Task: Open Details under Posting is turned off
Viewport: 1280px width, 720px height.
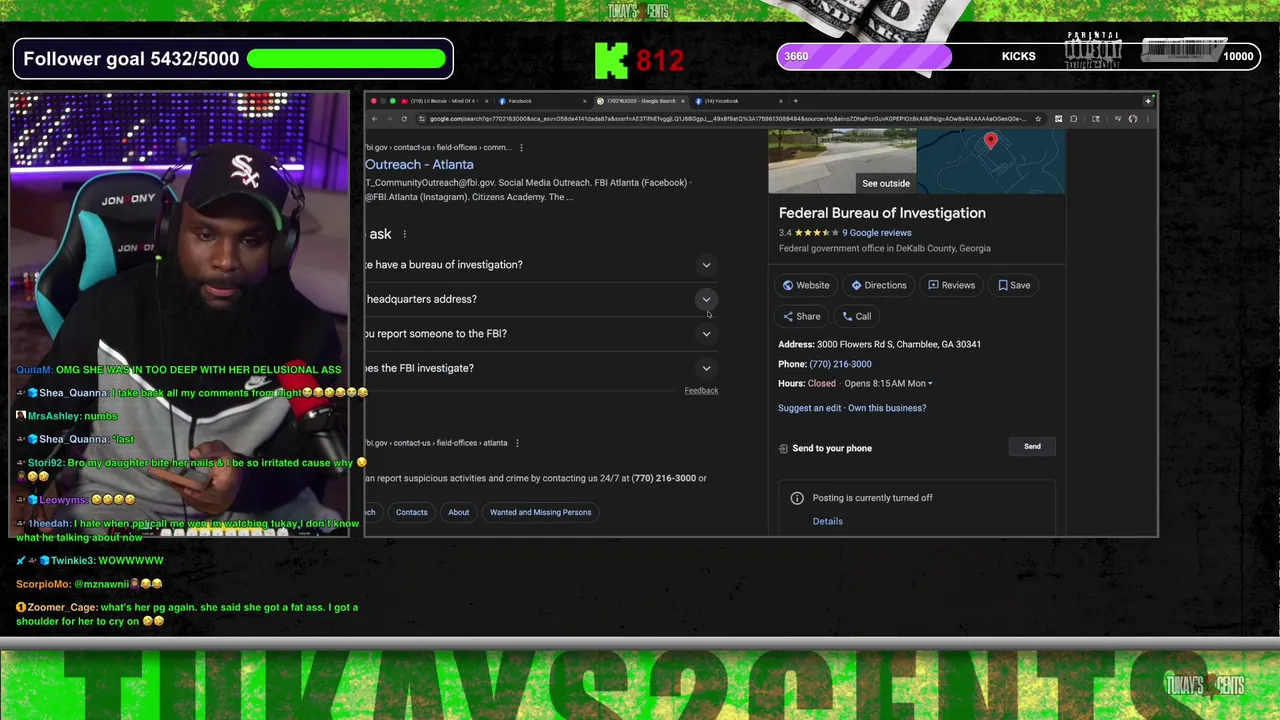Action: (827, 521)
